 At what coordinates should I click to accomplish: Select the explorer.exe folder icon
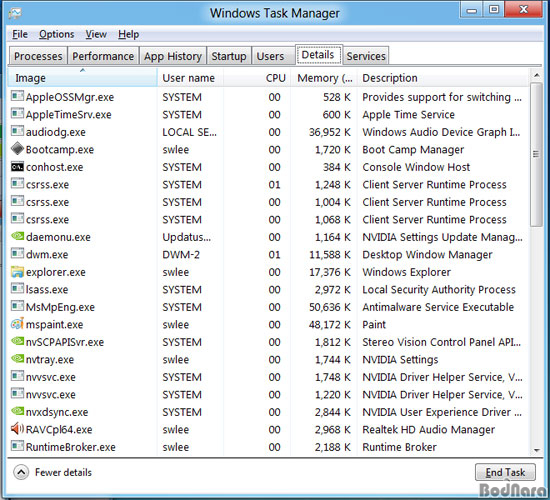(x=17, y=272)
